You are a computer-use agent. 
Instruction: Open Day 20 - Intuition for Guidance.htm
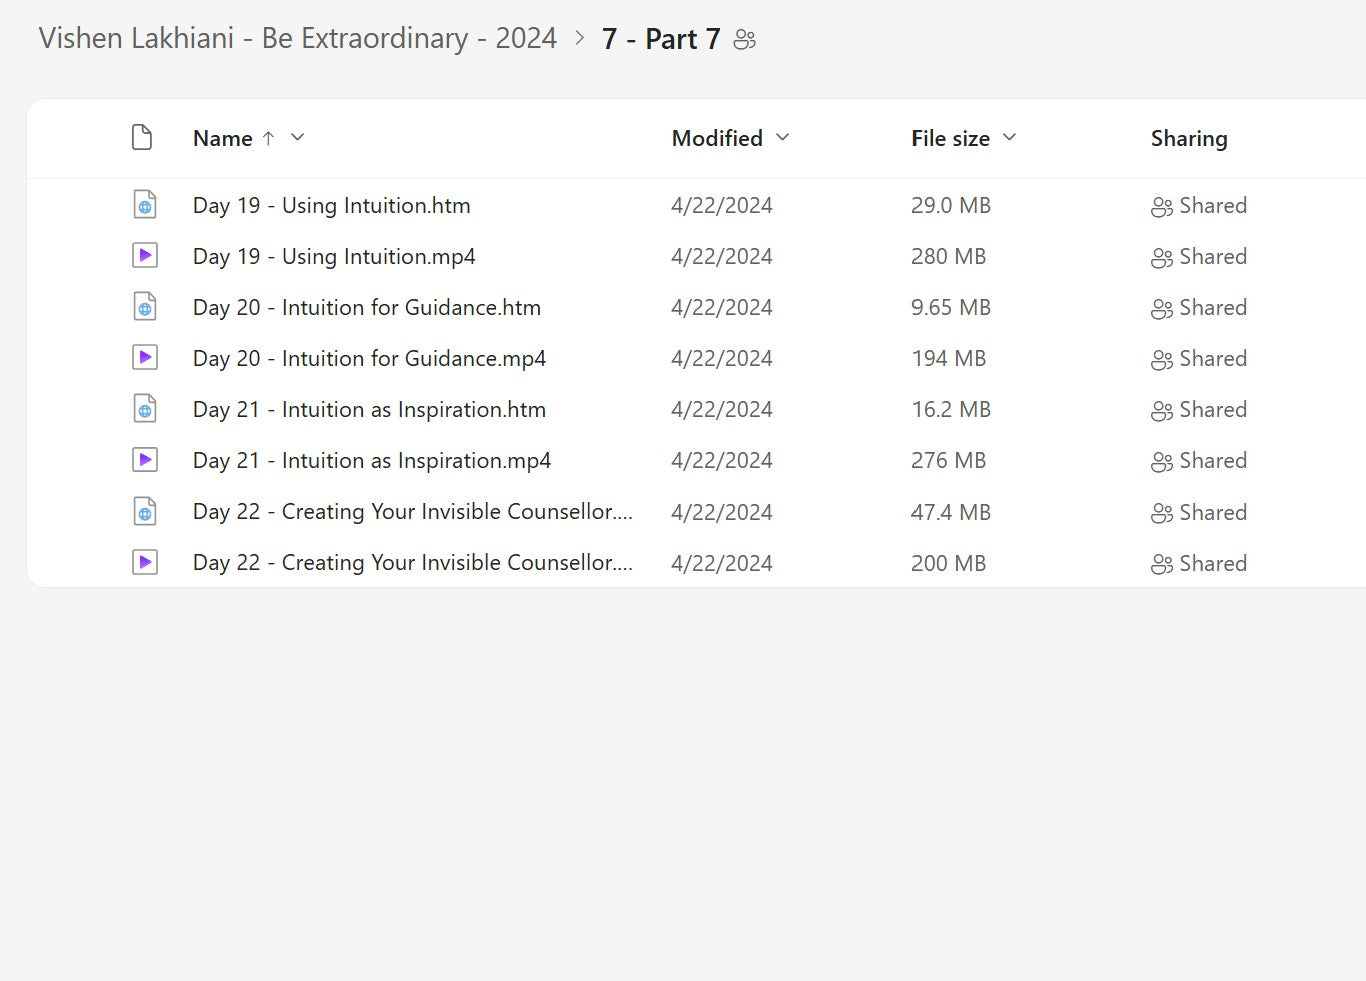pos(366,308)
